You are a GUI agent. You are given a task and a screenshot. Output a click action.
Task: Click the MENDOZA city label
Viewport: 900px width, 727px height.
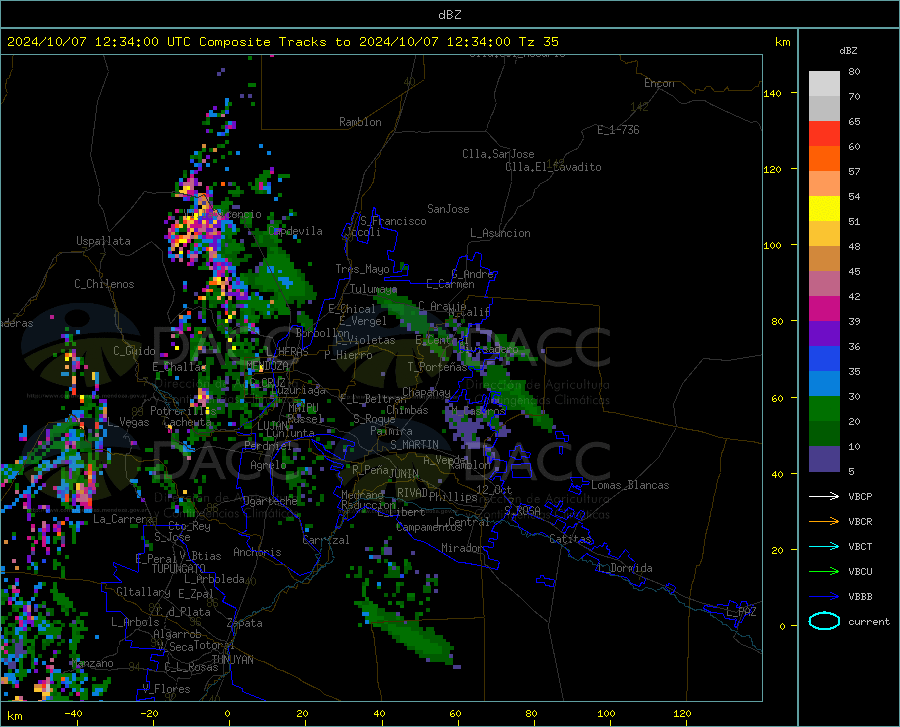[267, 366]
